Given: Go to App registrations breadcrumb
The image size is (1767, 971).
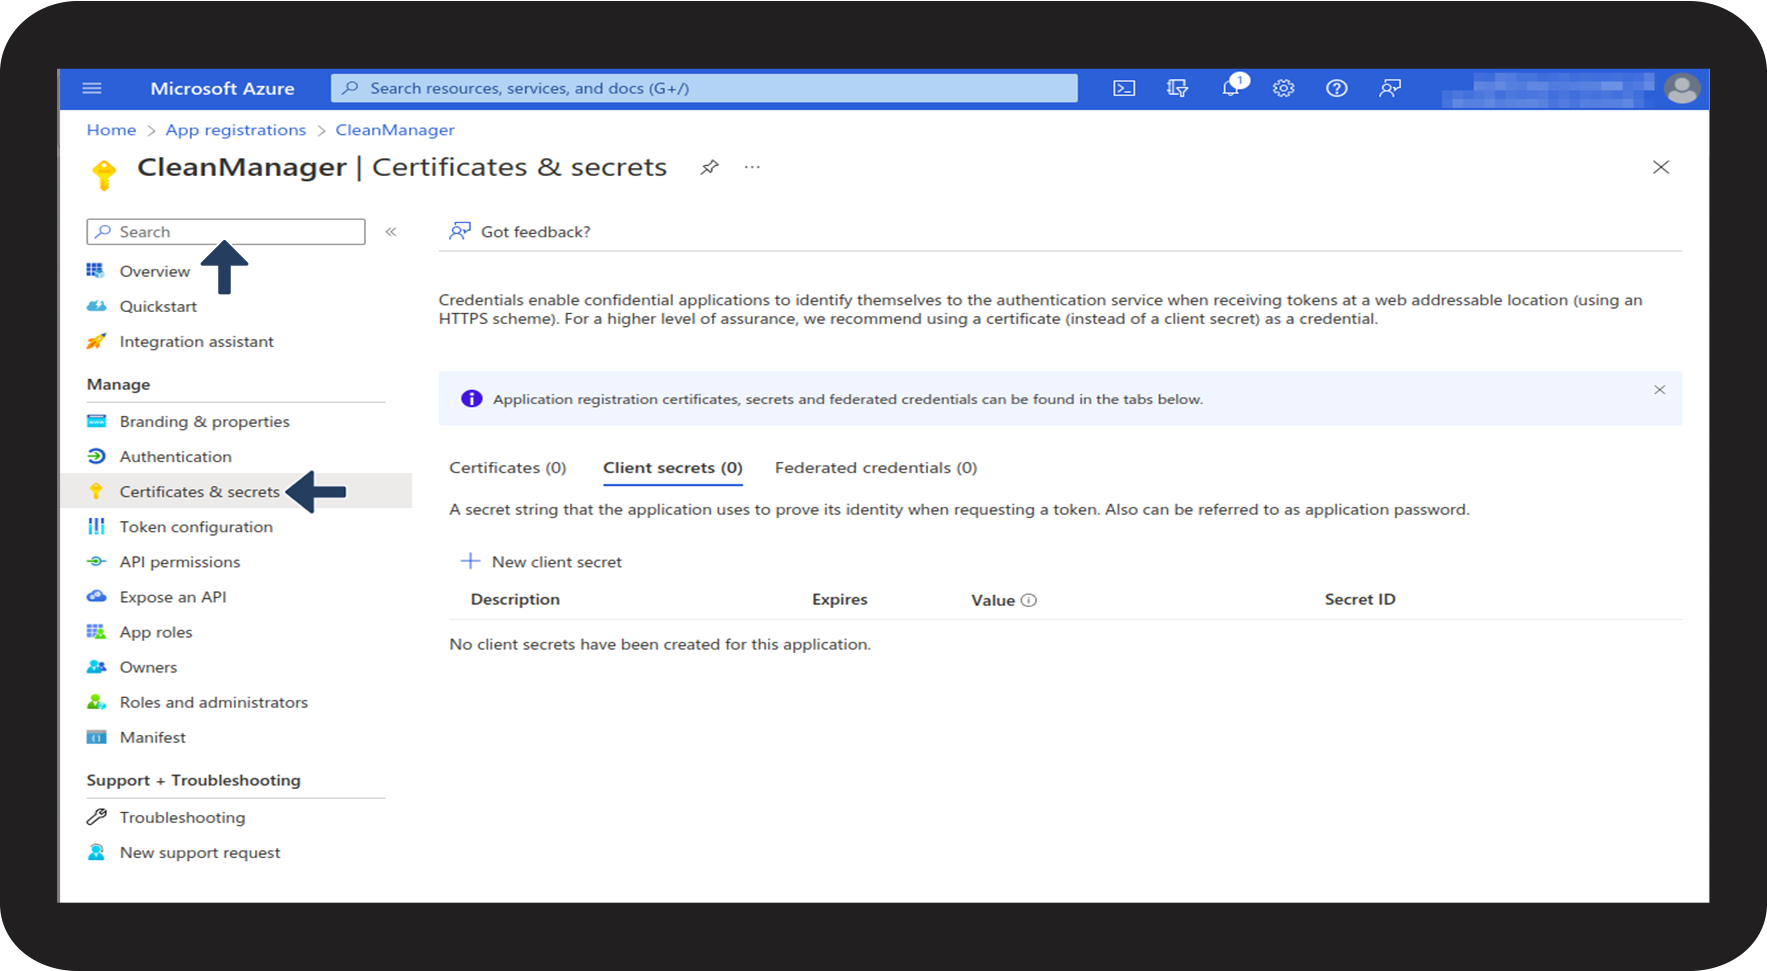Looking at the screenshot, I should click(235, 130).
